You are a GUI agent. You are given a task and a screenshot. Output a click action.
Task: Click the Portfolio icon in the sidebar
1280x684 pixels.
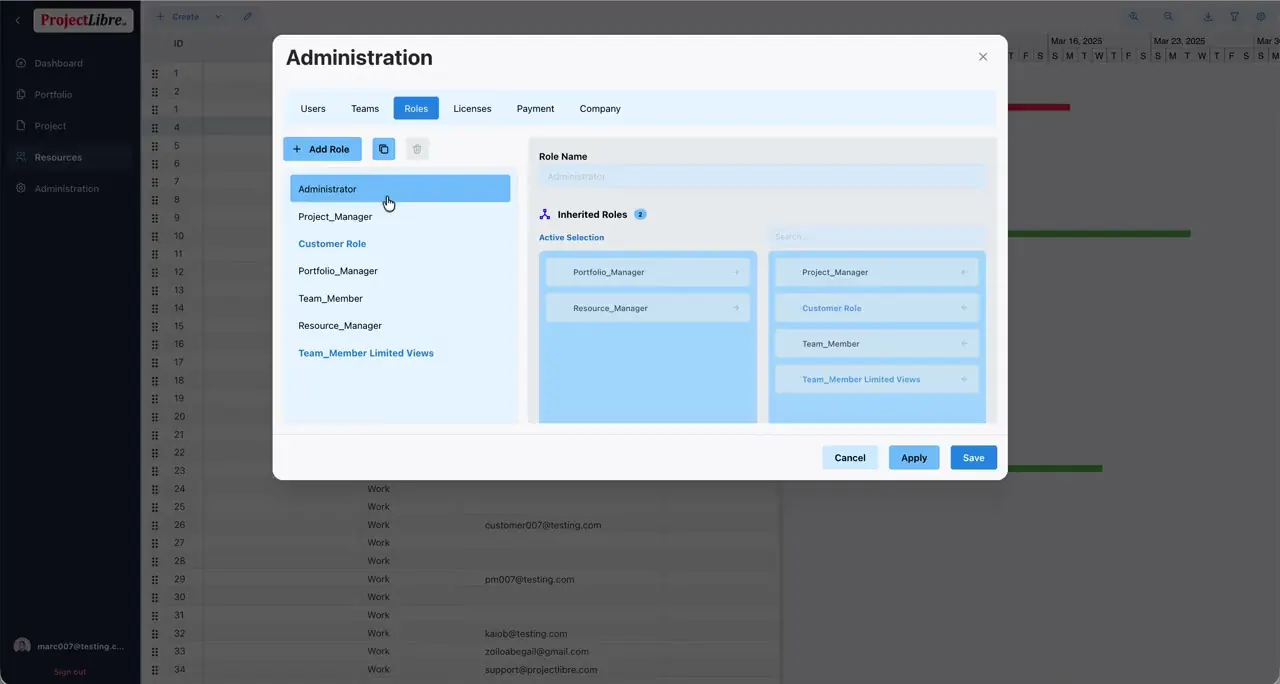(x=21, y=94)
